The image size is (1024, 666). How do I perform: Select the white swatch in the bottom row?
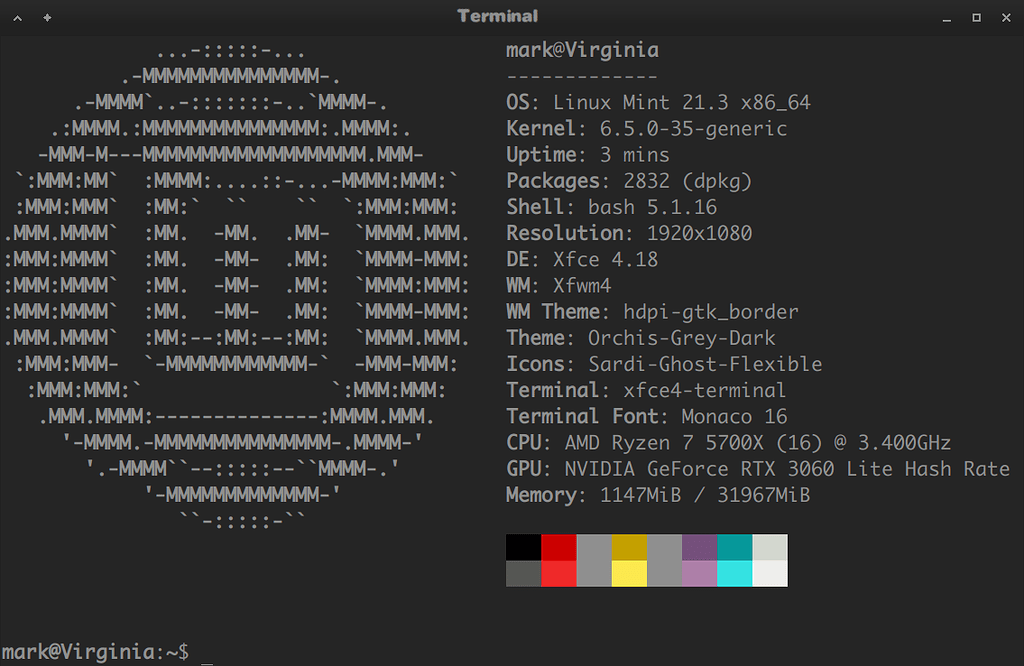[x=769, y=573]
